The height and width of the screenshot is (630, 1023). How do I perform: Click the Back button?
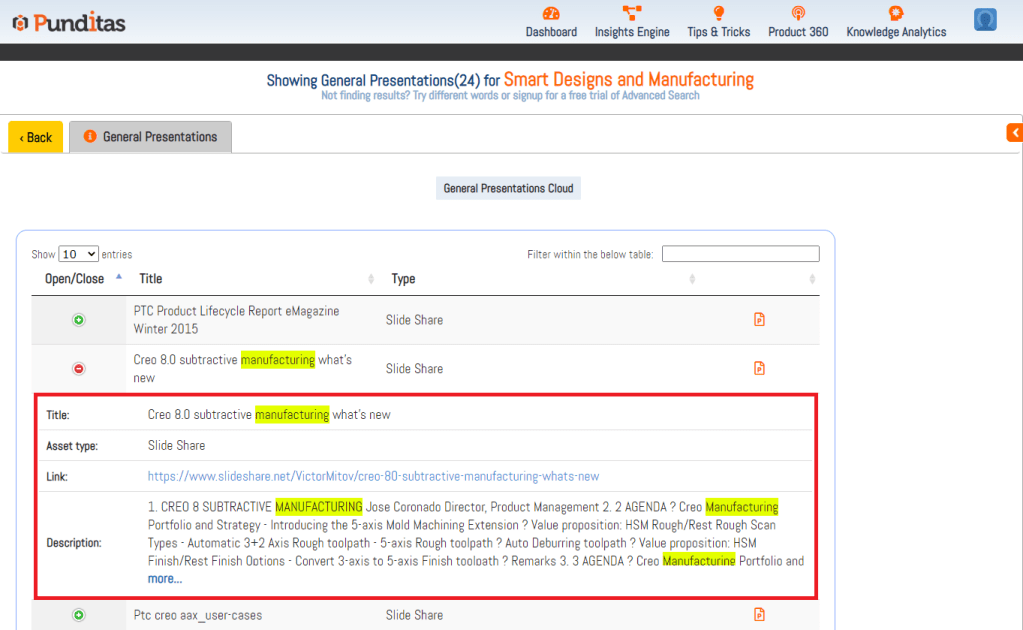click(x=36, y=137)
